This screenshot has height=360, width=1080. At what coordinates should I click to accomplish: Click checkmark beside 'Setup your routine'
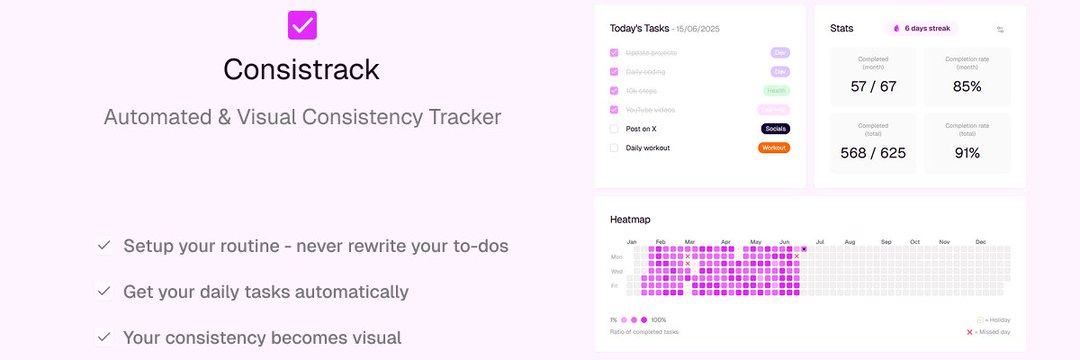click(105, 245)
